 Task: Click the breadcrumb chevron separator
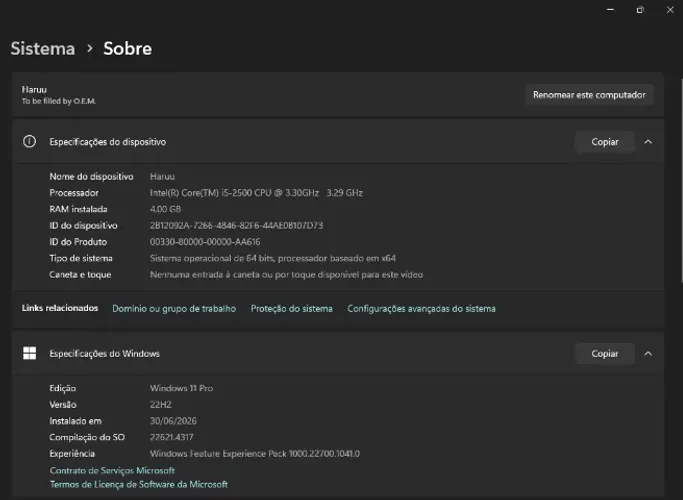[90, 48]
